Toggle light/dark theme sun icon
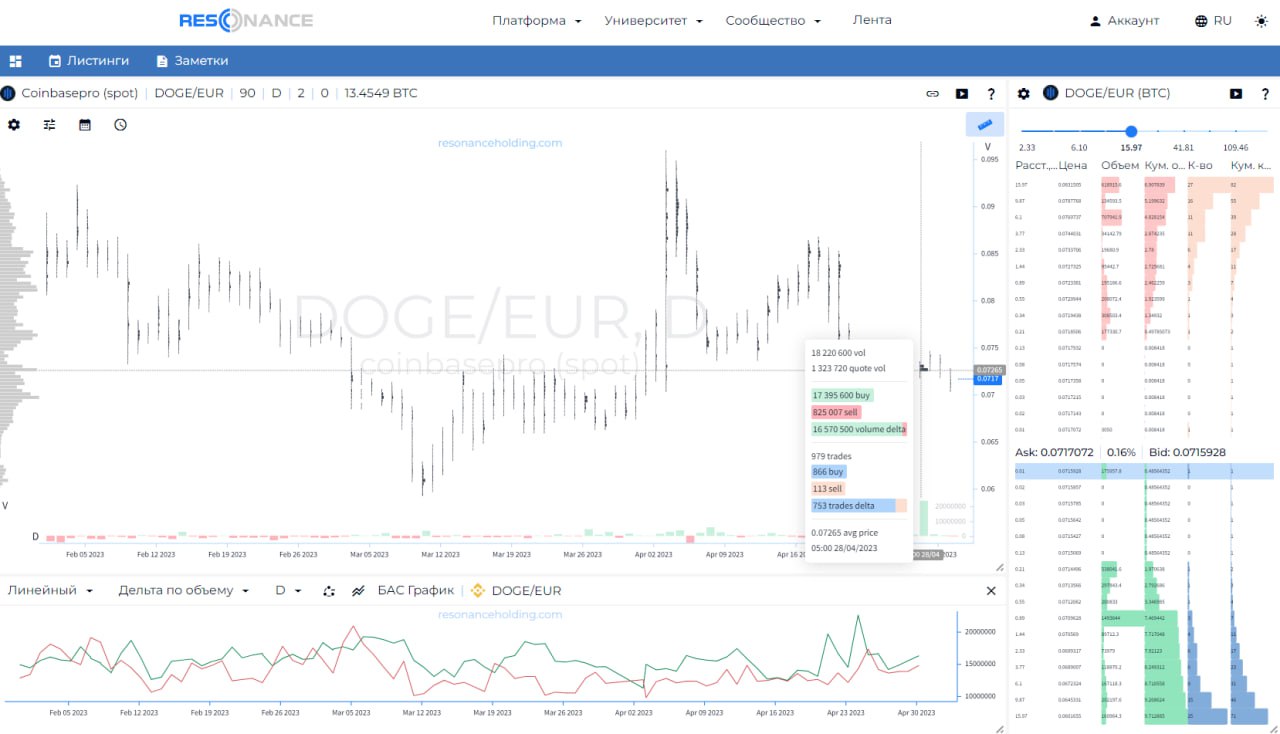This screenshot has height=734, width=1280. 1261,21
